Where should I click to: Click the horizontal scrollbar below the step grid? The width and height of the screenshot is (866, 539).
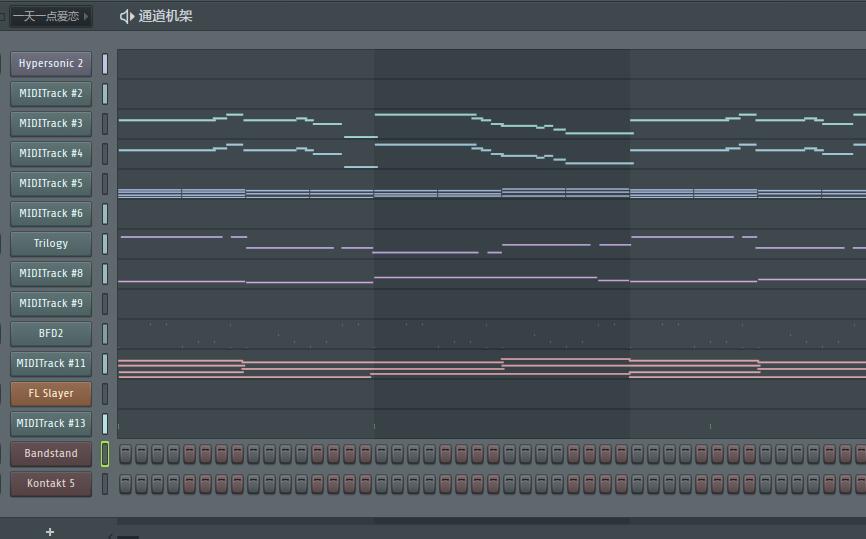click(490, 521)
